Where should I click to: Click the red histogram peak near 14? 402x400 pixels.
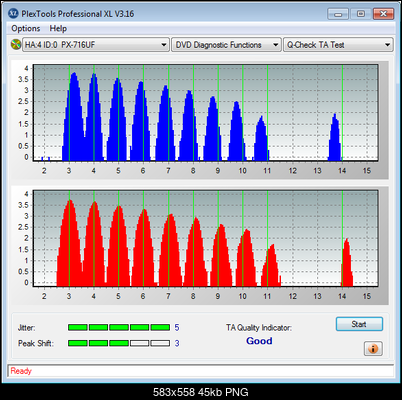(347, 263)
